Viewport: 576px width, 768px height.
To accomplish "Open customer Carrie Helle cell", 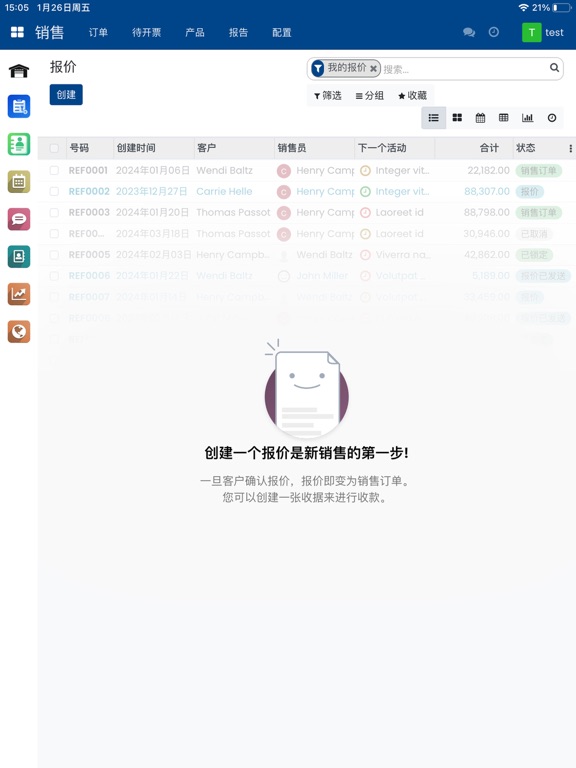I will pos(224,192).
